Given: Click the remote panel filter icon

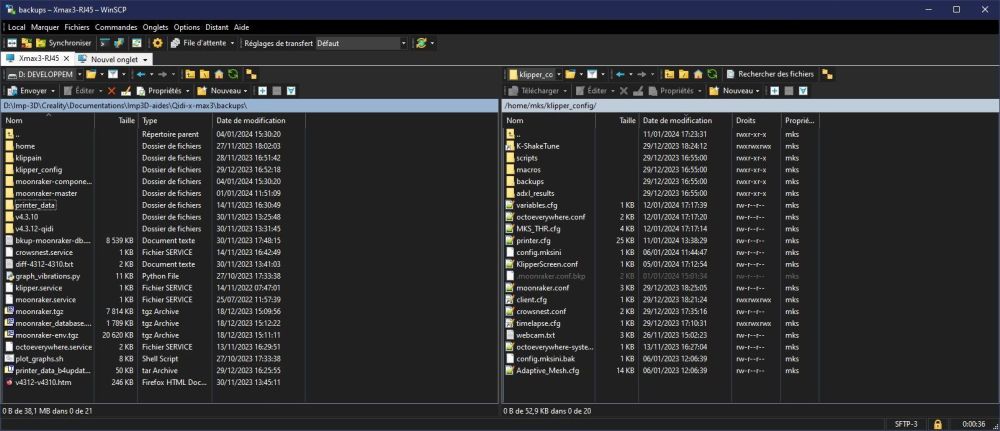Looking at the screenshot, I should [591, 75].
